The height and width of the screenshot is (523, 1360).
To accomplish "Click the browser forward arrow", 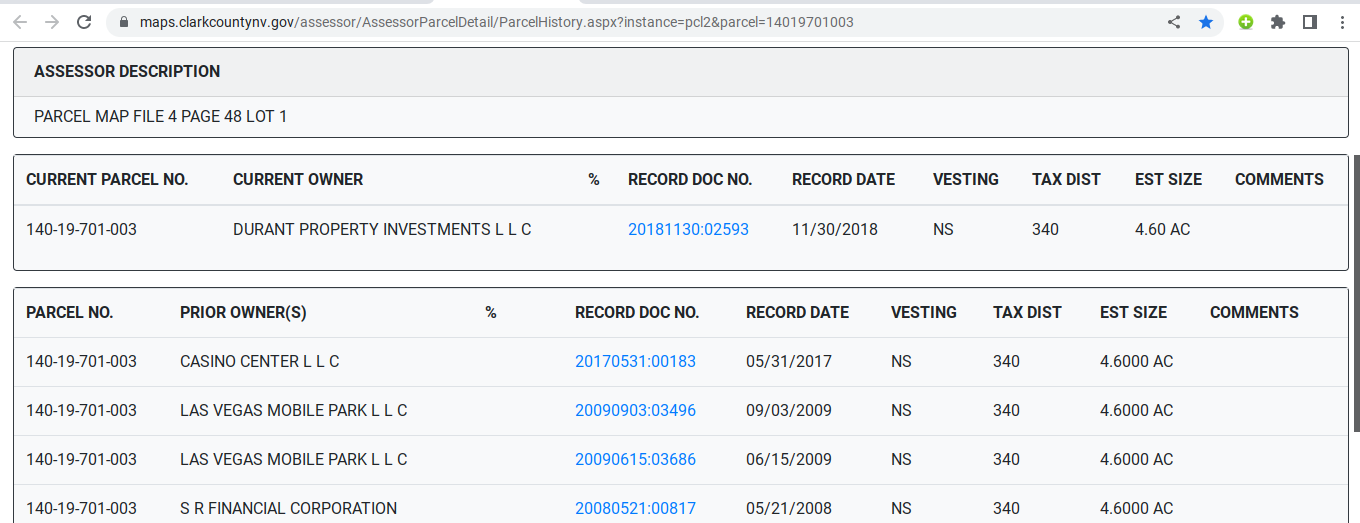I will (52, 22).
